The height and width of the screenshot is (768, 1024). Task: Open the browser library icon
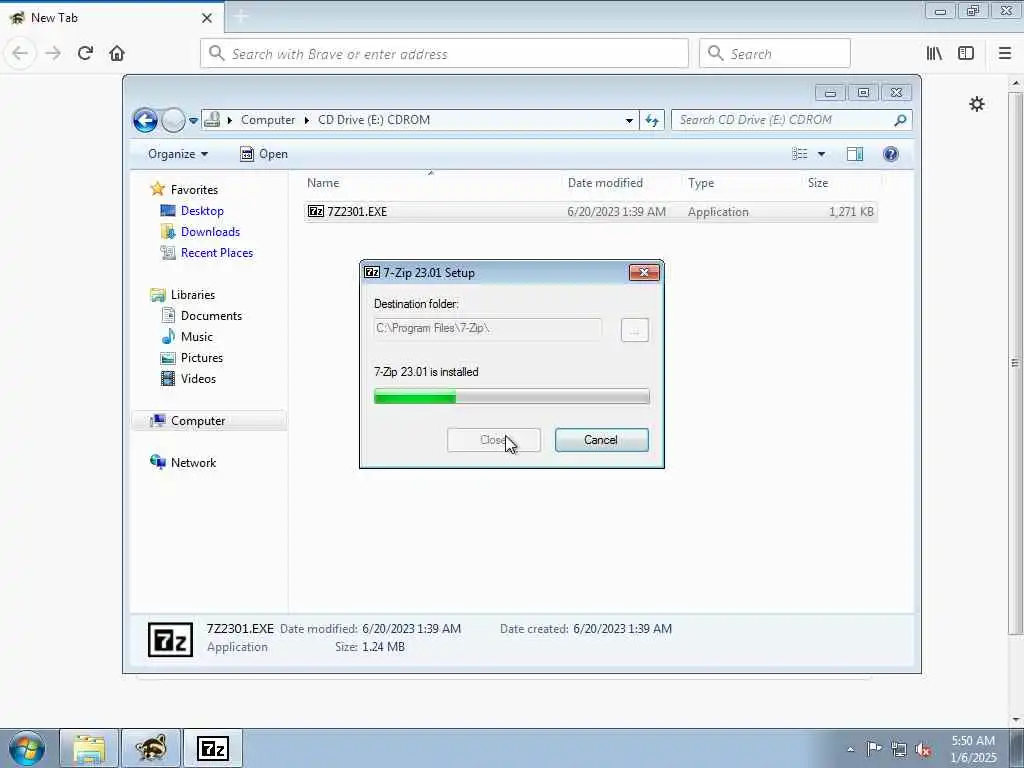[x=934, y=53]
